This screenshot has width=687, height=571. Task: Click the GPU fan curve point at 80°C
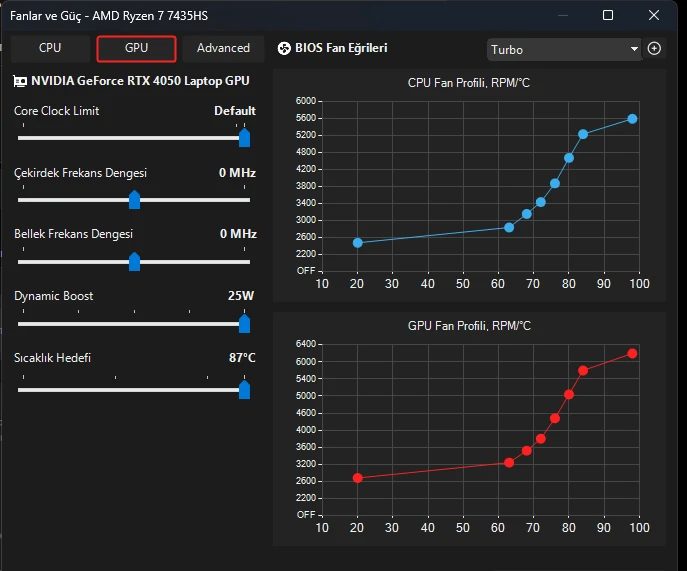pos(569,394)
